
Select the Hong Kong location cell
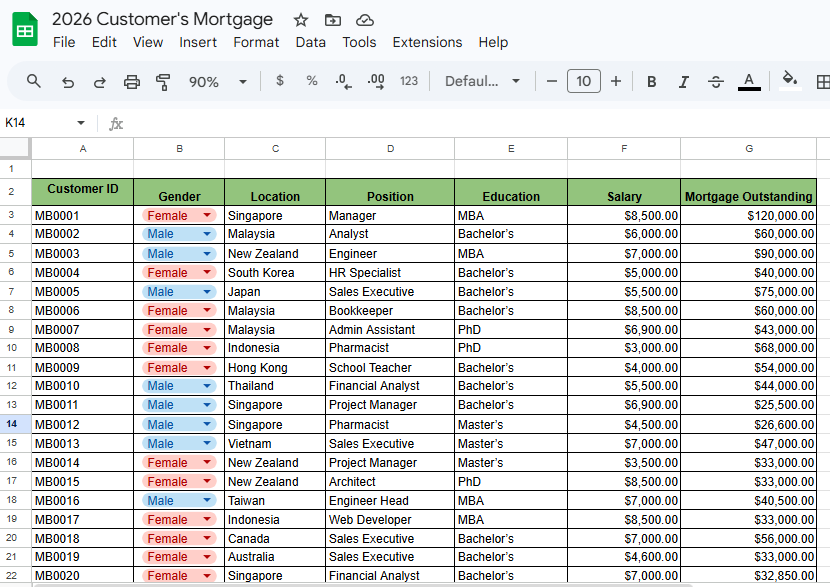(x=275, y=368)
